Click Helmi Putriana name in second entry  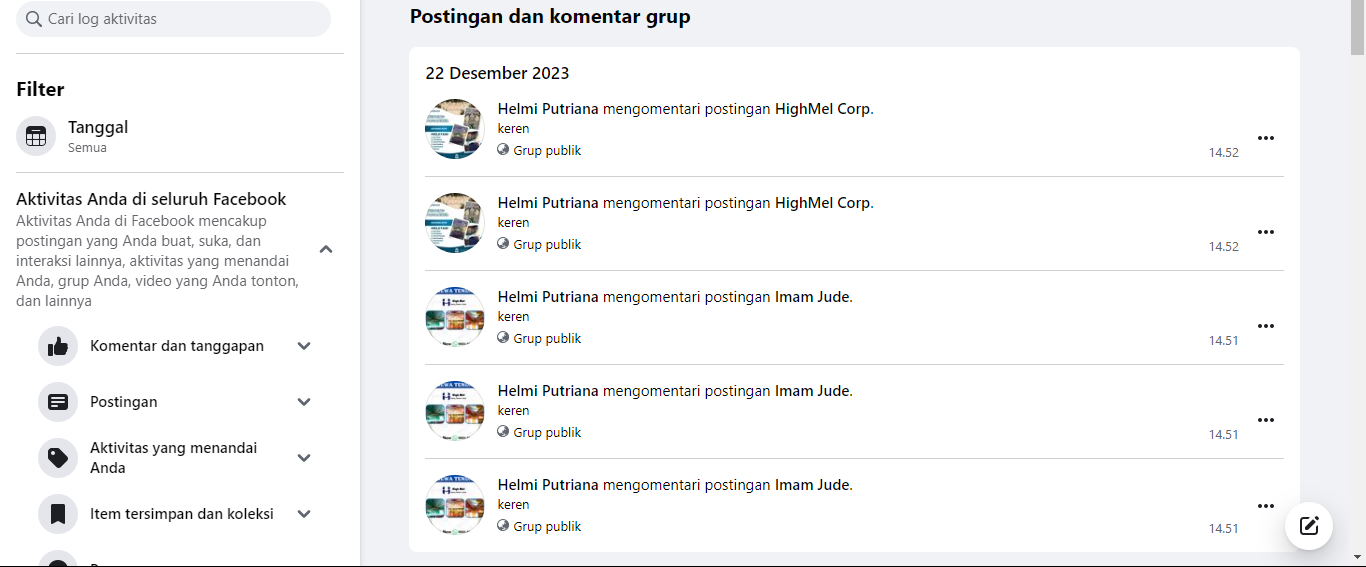tap(548, 203)
